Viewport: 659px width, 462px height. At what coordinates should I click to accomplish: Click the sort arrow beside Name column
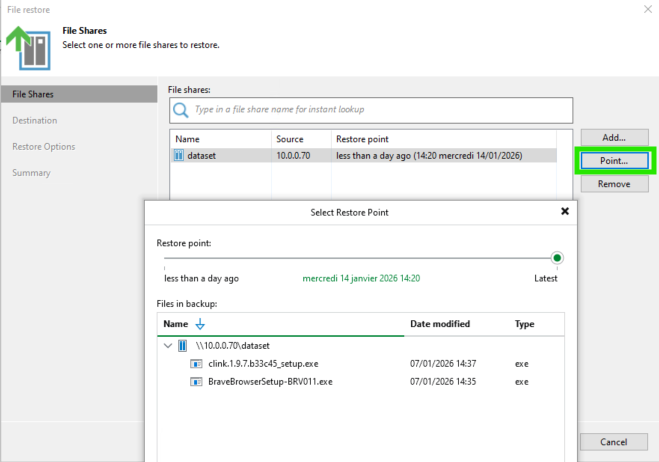click(x=199, y=324)
